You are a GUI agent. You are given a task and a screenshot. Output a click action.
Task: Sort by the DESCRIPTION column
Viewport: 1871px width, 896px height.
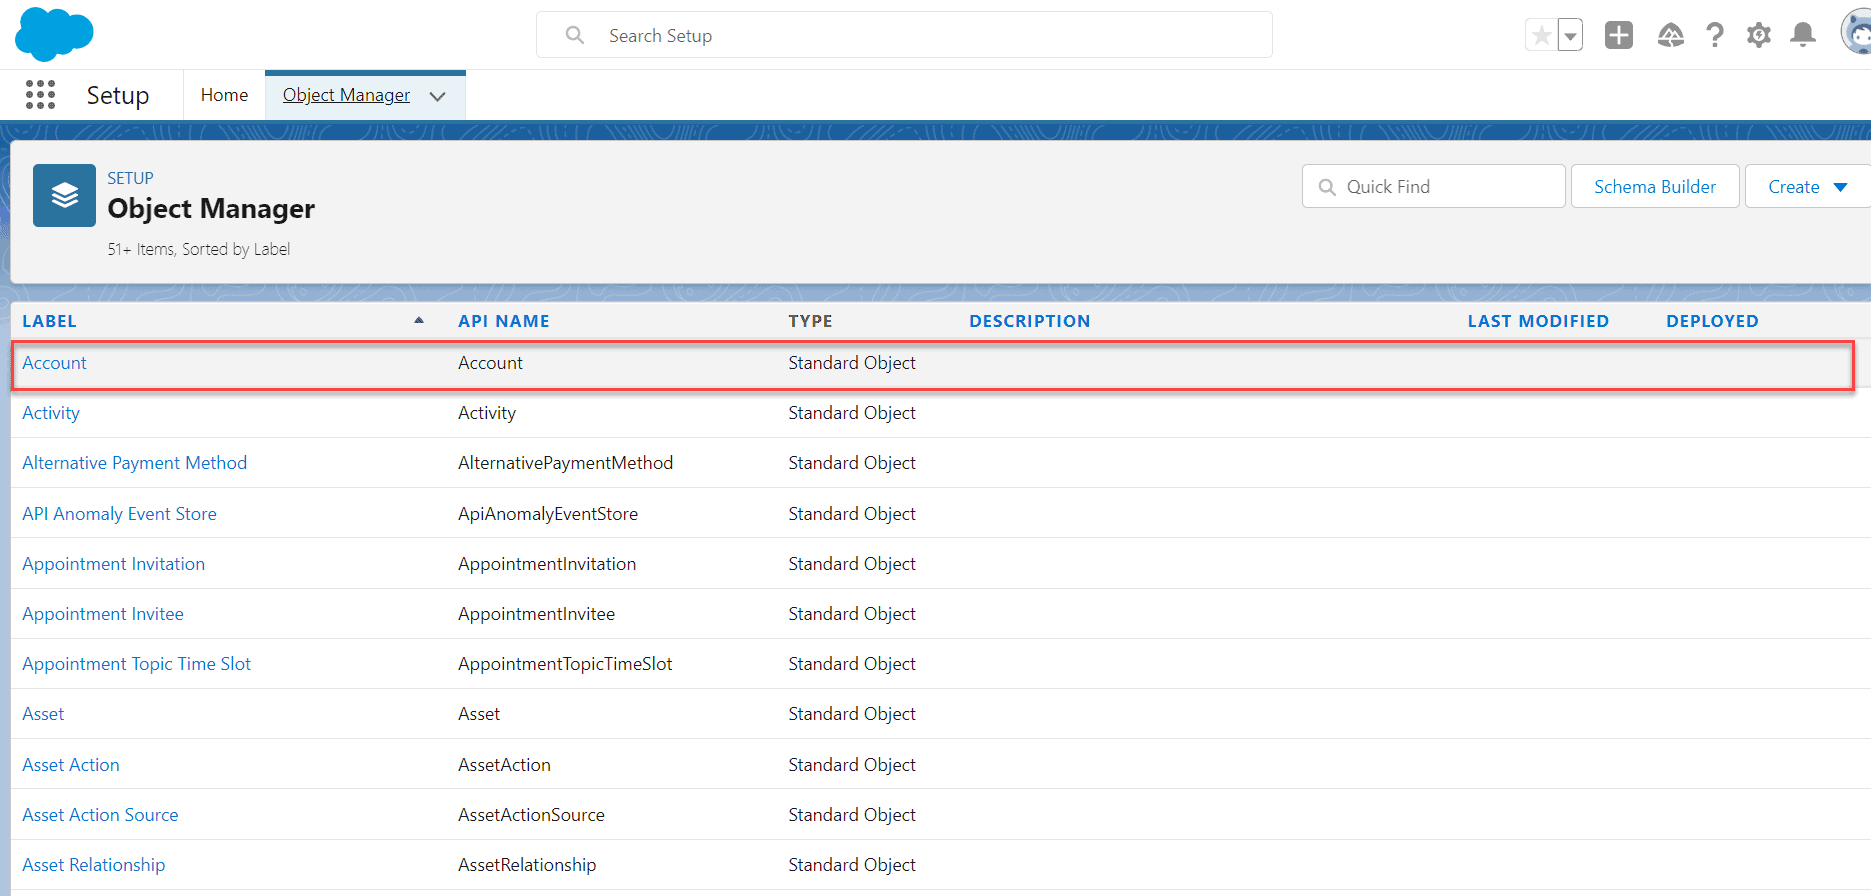pos(1030,321)
